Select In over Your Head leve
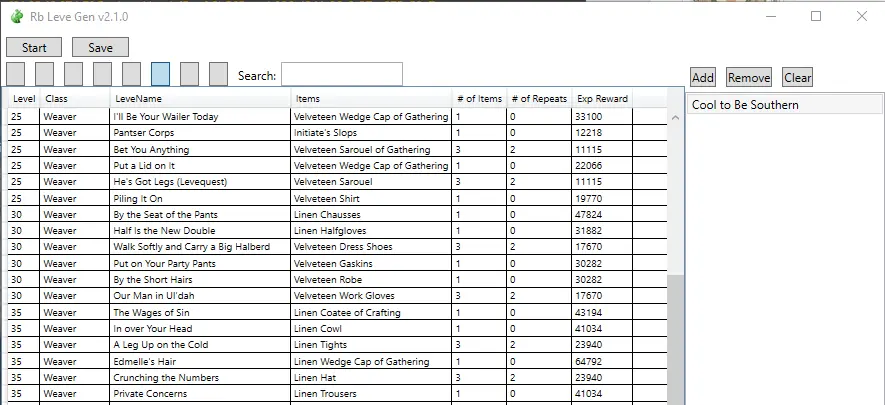Screen dimensions: 885x405 (x=337, y=328)
